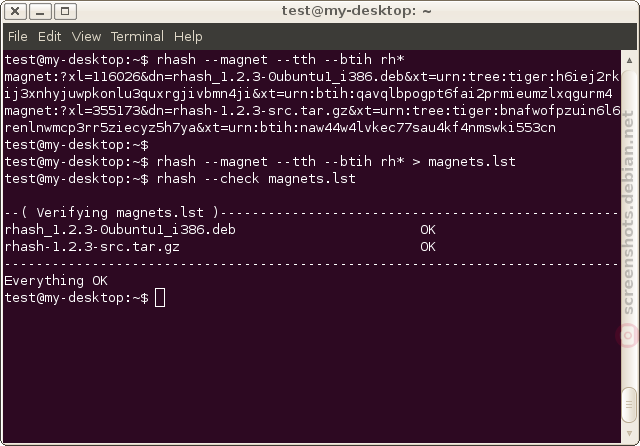
Task: Click the vertical scrollbar thumb
Action: [629, 405]
